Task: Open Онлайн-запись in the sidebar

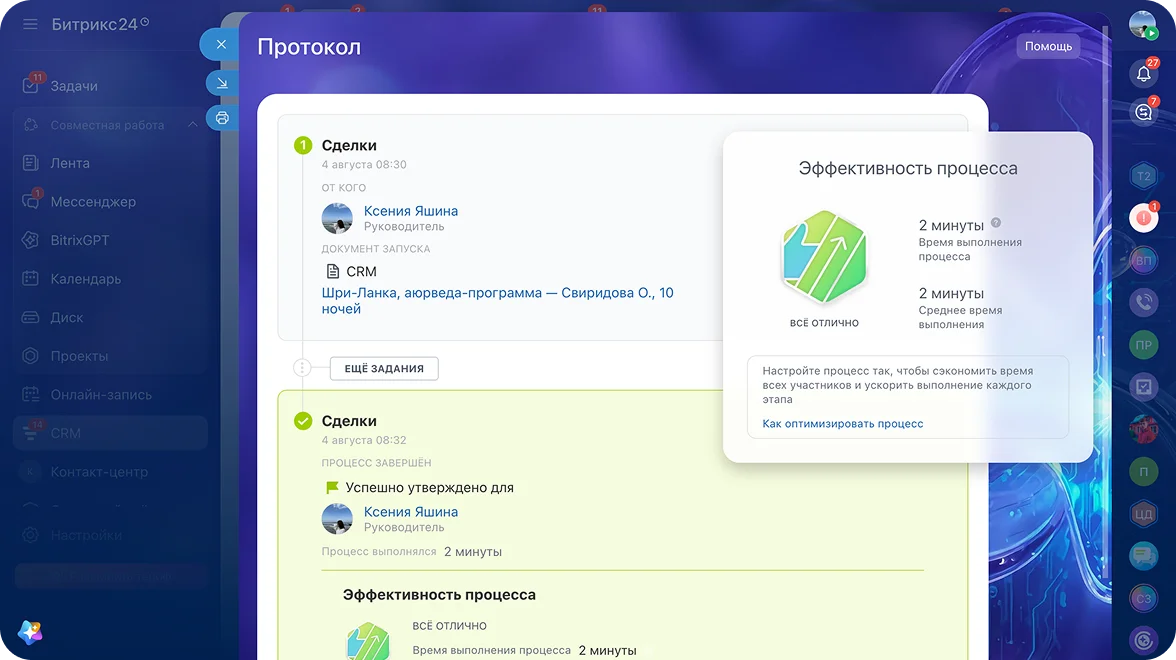Action: 101,394
